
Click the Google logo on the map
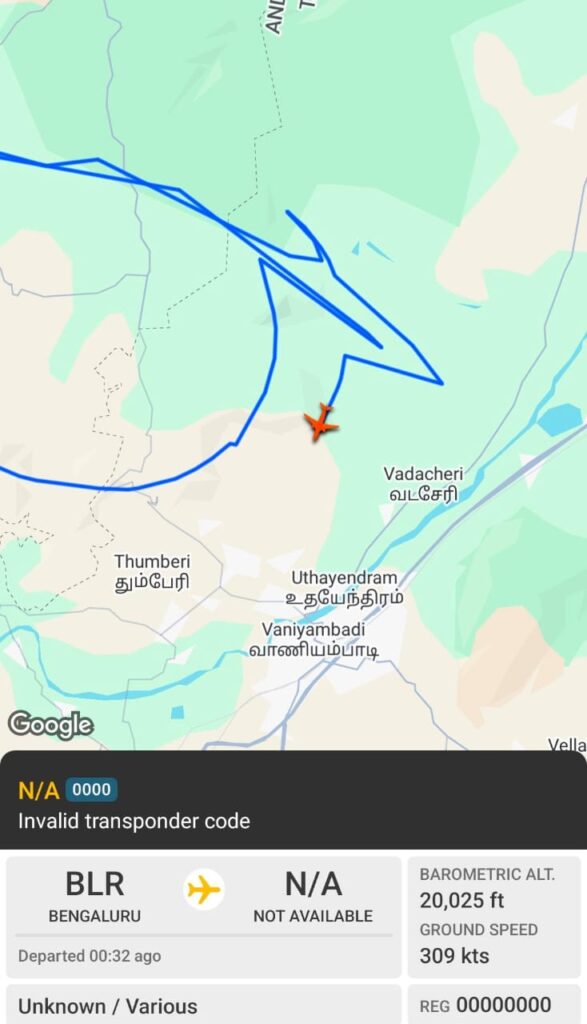(x=50, y=725)
